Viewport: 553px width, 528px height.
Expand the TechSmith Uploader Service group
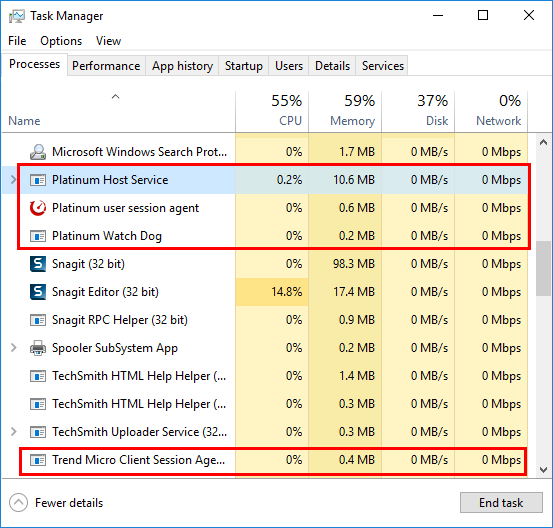point(13,432)
